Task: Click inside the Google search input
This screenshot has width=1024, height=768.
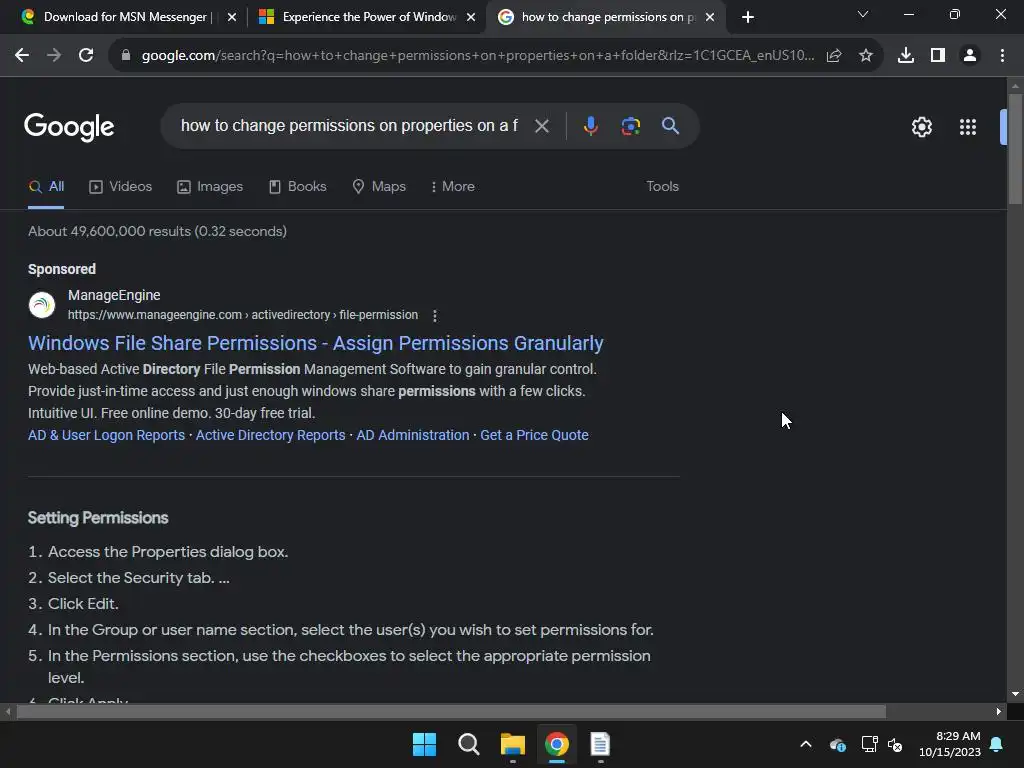Action: (x=349, y=126)
